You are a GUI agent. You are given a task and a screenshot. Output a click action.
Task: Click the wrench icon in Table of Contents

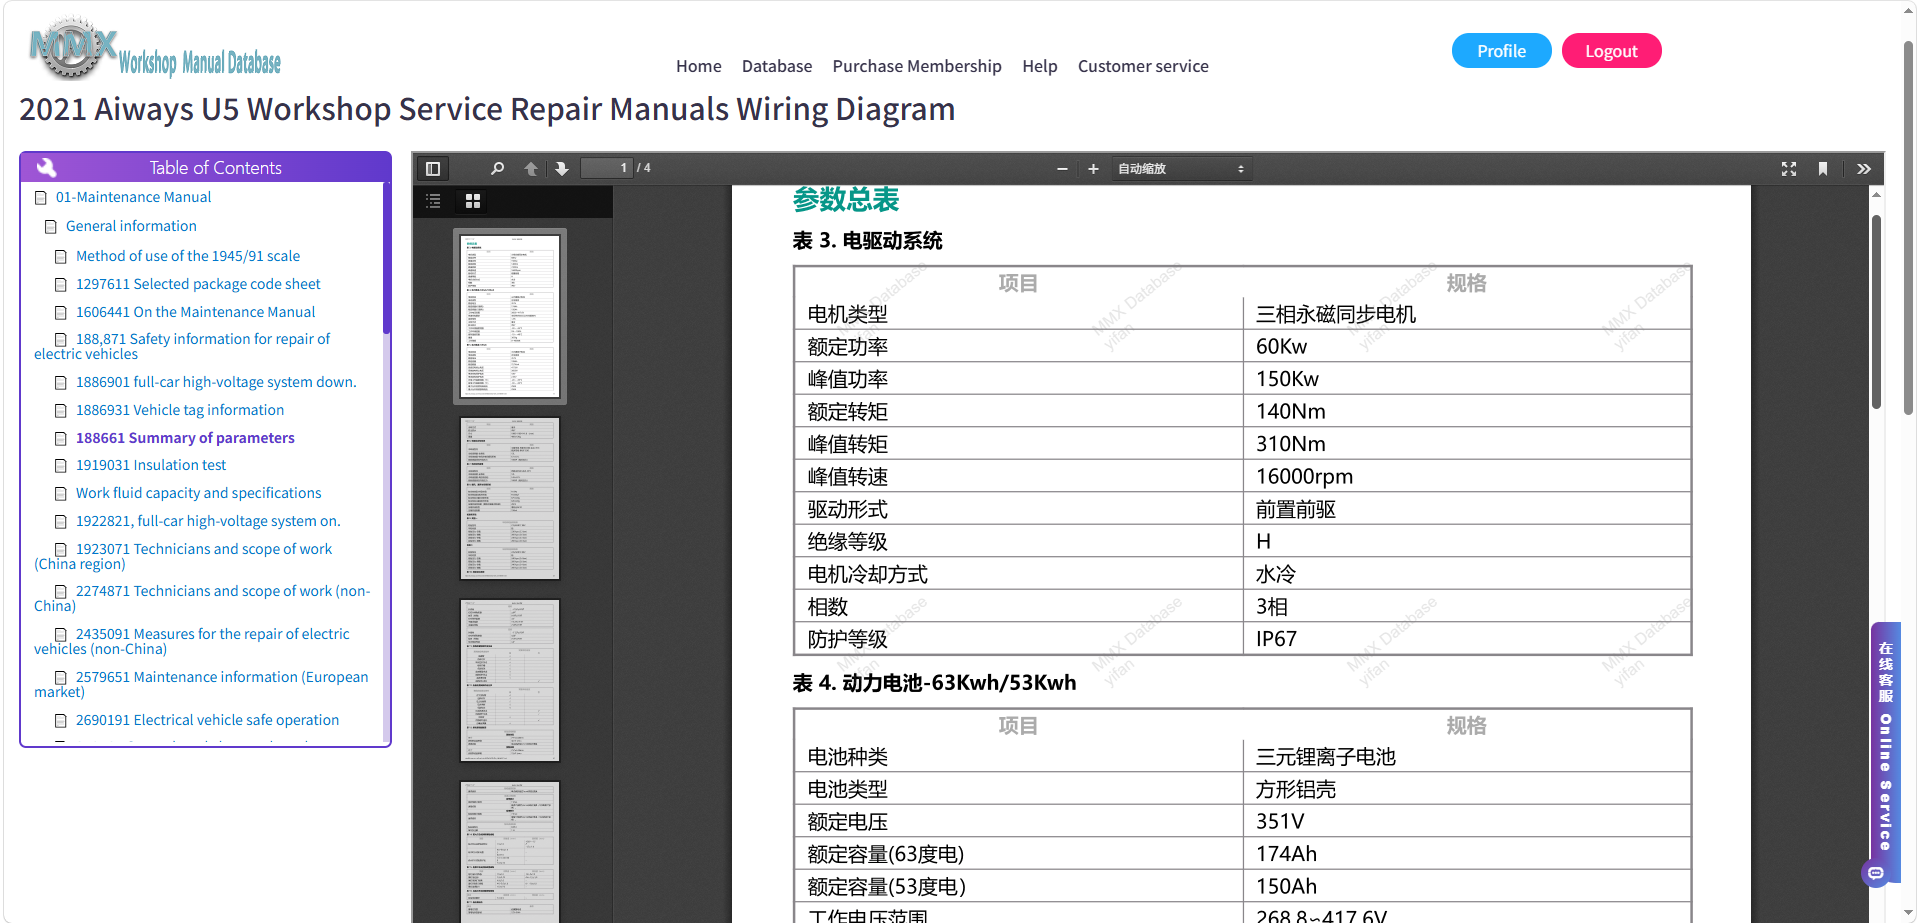(47, 167)
